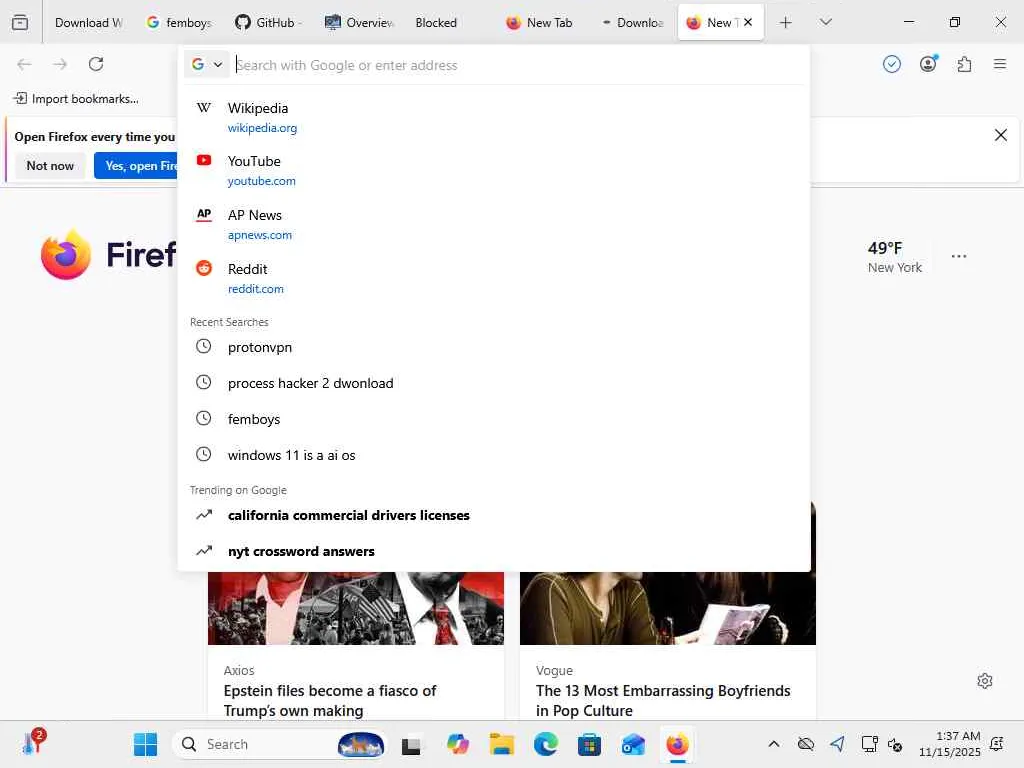Choose recent search windows 11 is a ai os

[494, 455]
